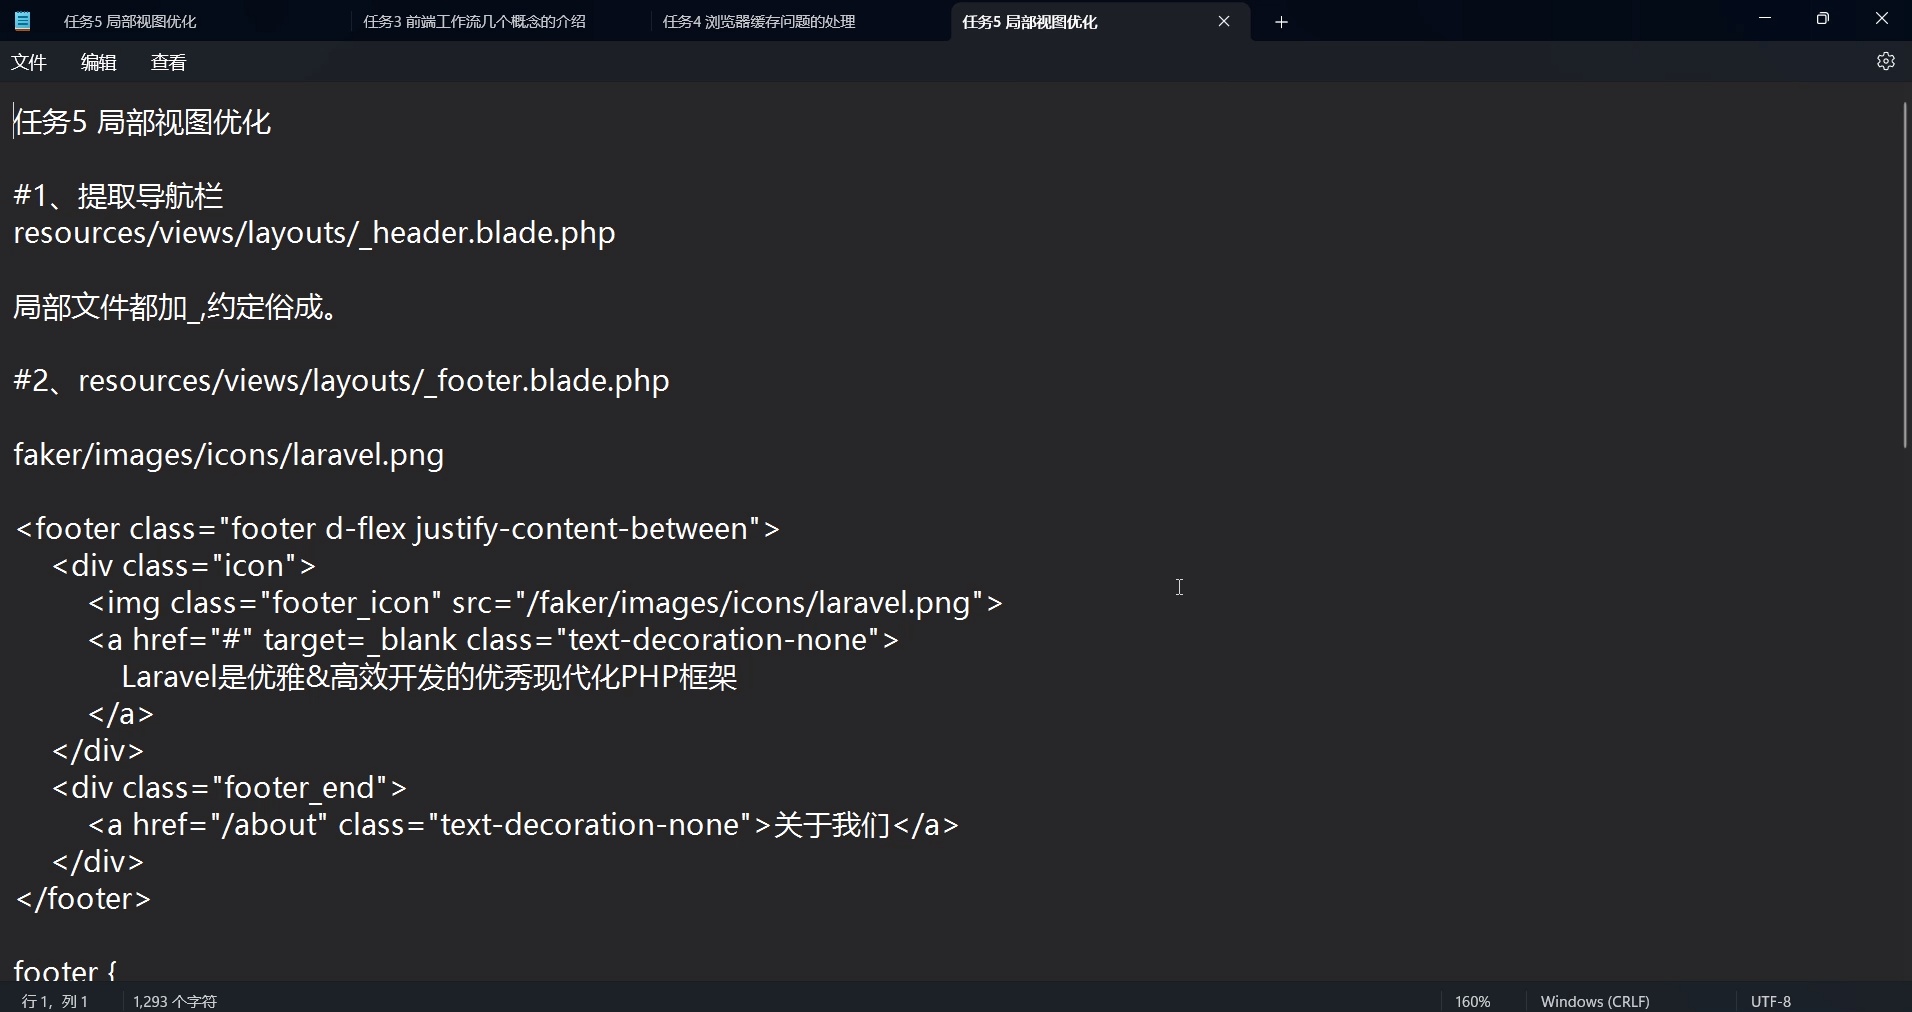Open the 文件 menu
Image resolution: width=1912 pixels, height=1012 pixels.
coord(29,61)
